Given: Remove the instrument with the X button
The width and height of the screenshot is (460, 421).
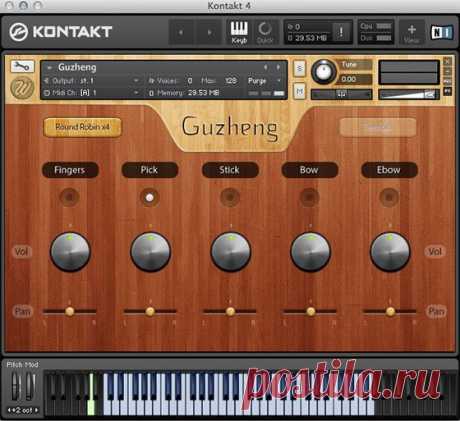Looking at the screenshot, I should 447,61.
